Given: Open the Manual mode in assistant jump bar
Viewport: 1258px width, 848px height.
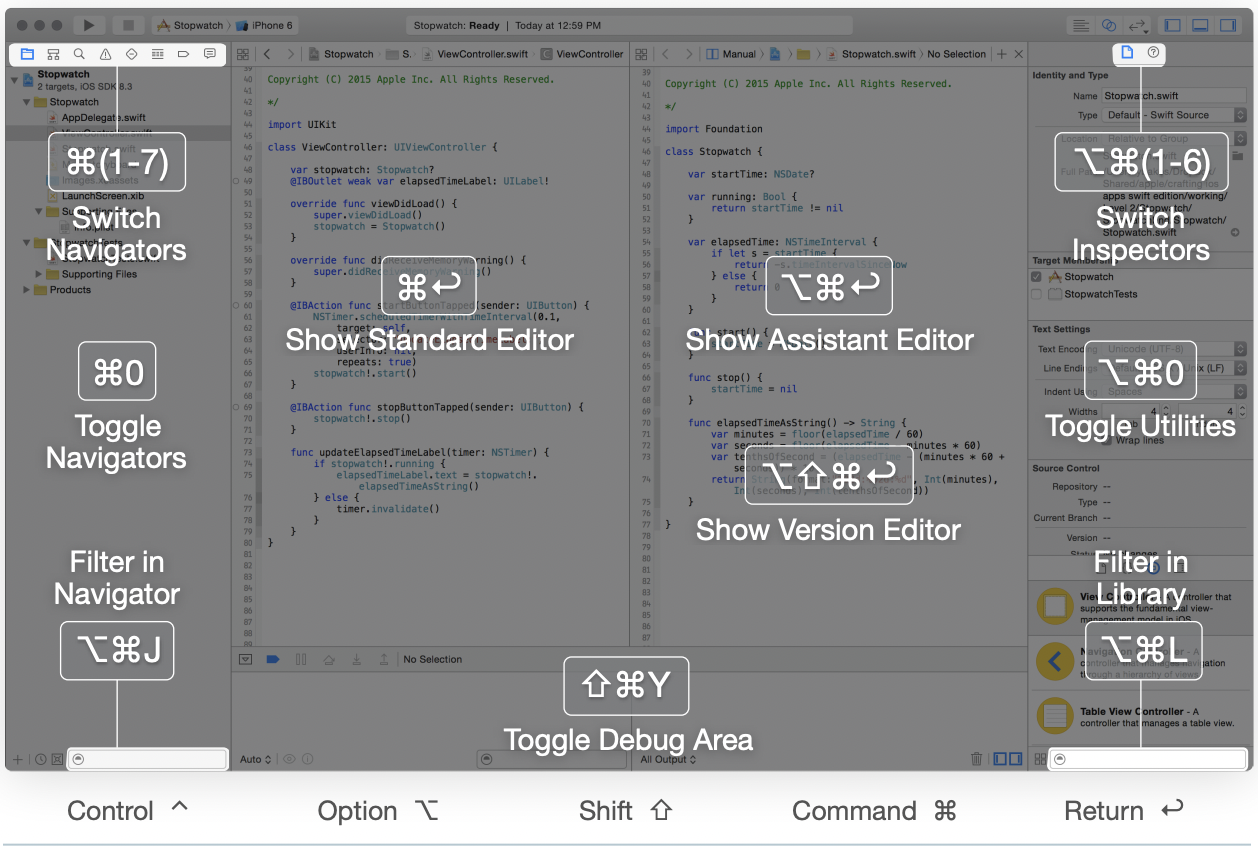Looking at the screenshot, I should coord(732,54).
